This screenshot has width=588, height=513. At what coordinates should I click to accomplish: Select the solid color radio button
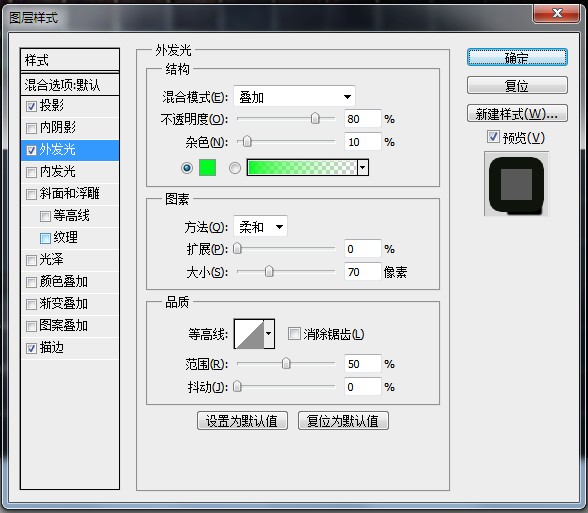(x=187, y=168)
